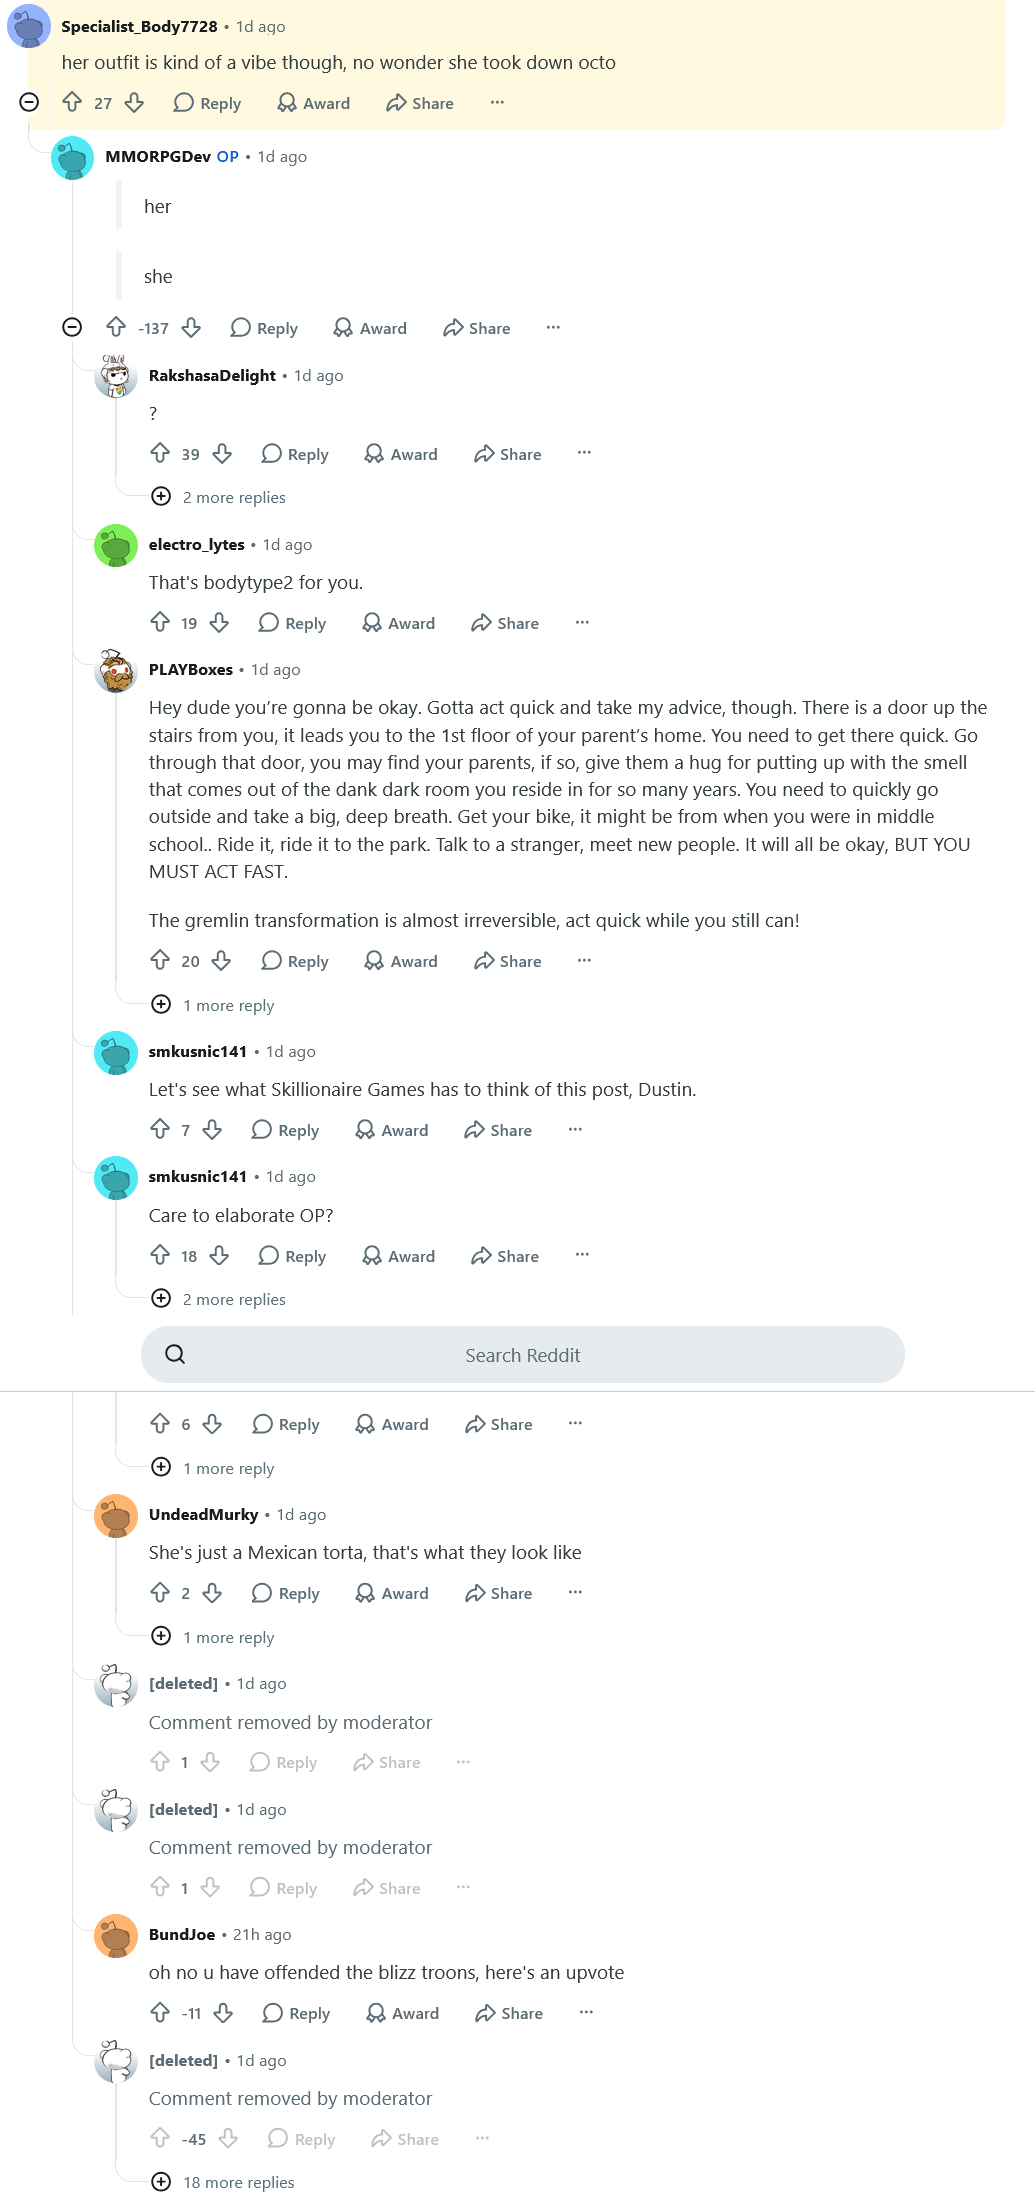
Task: Expand 2 more replies under RakshasaDelight
Action: [x=218, y=497]
